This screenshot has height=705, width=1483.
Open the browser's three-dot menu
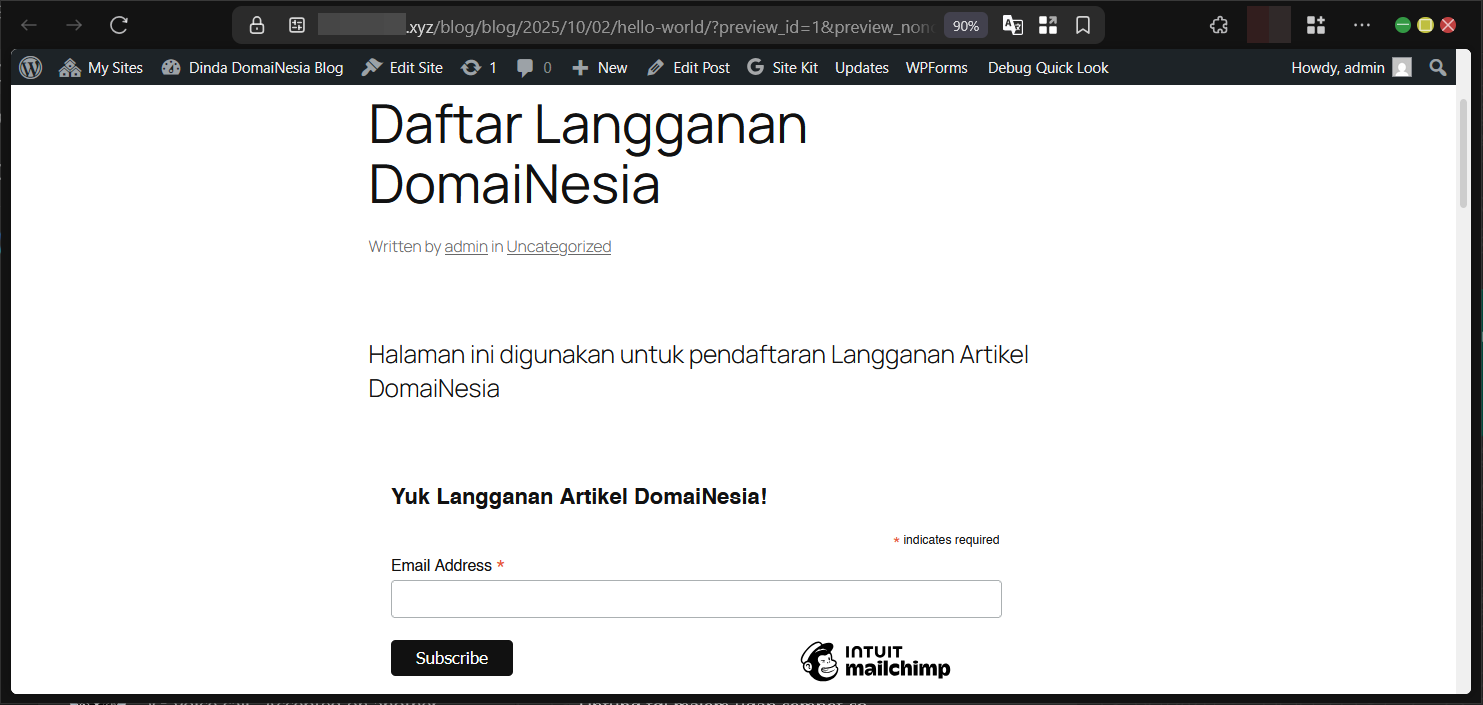pyautogui.click(x=1362, y=25)
